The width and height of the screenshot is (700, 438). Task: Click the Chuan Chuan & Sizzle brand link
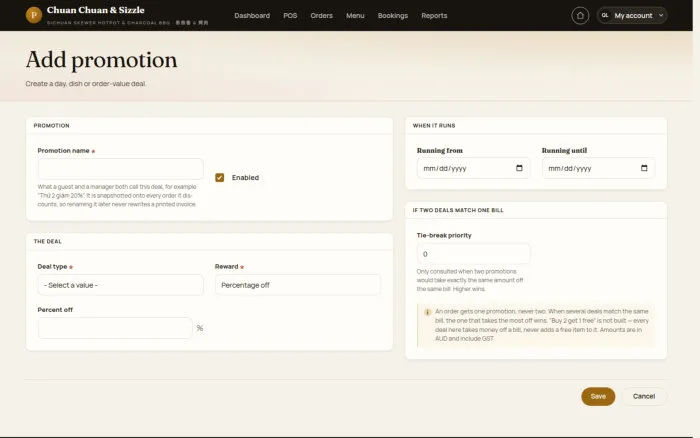point(96,10)
